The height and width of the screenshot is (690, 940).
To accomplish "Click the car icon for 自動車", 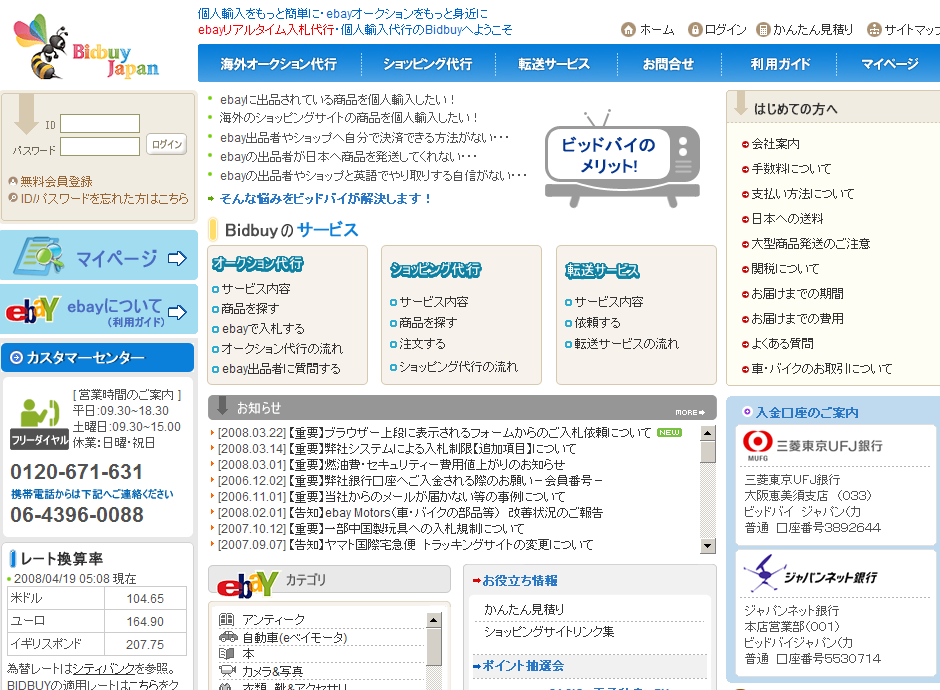I will pyautogui.click(x=228, y=637).
